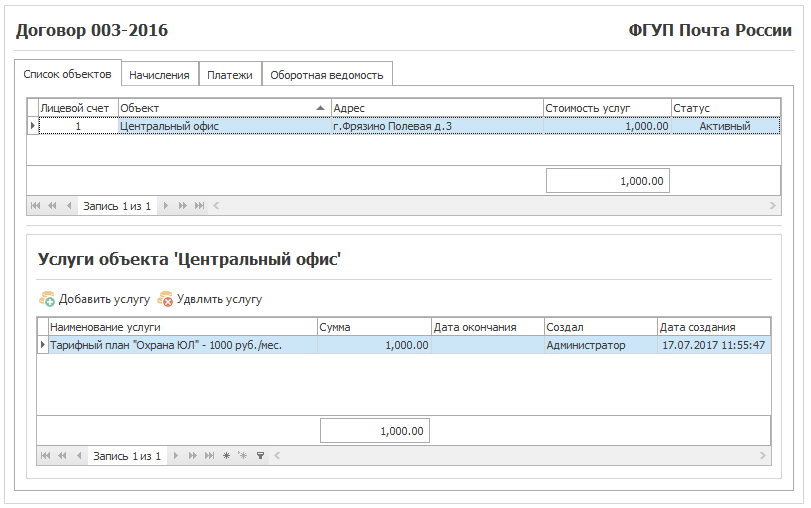Image resolution: width=811 pixels, height=508 pixels.
Task: Click the row indicator arrow of the services grid
Action: click(43, 345)
